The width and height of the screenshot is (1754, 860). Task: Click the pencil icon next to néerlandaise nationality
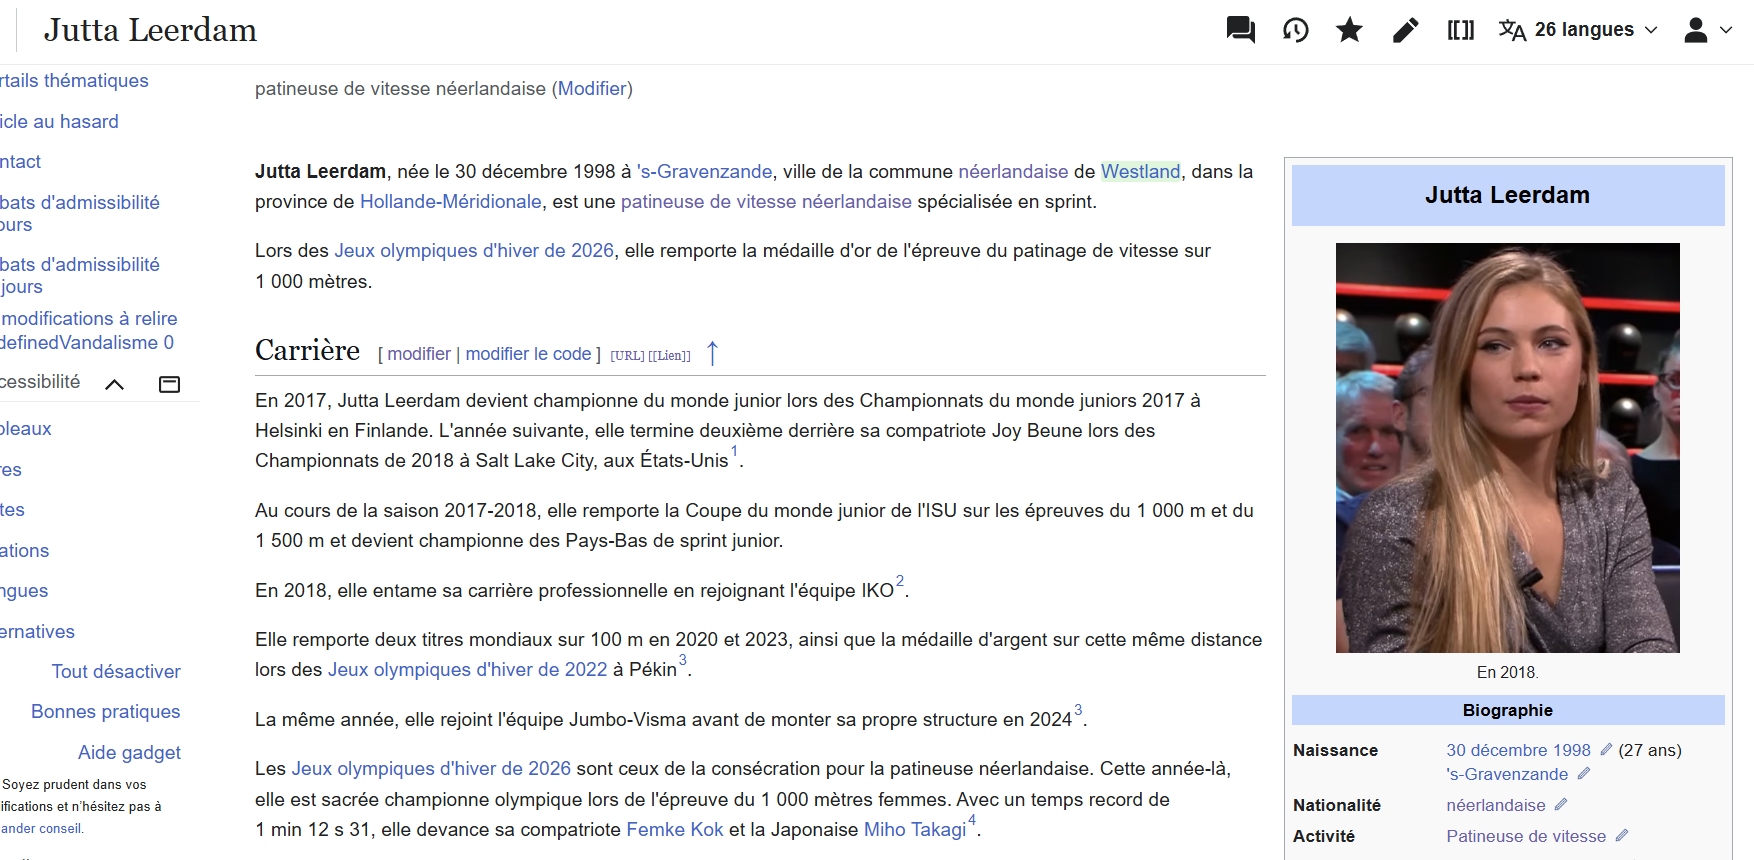click(x=1561, y=805)
